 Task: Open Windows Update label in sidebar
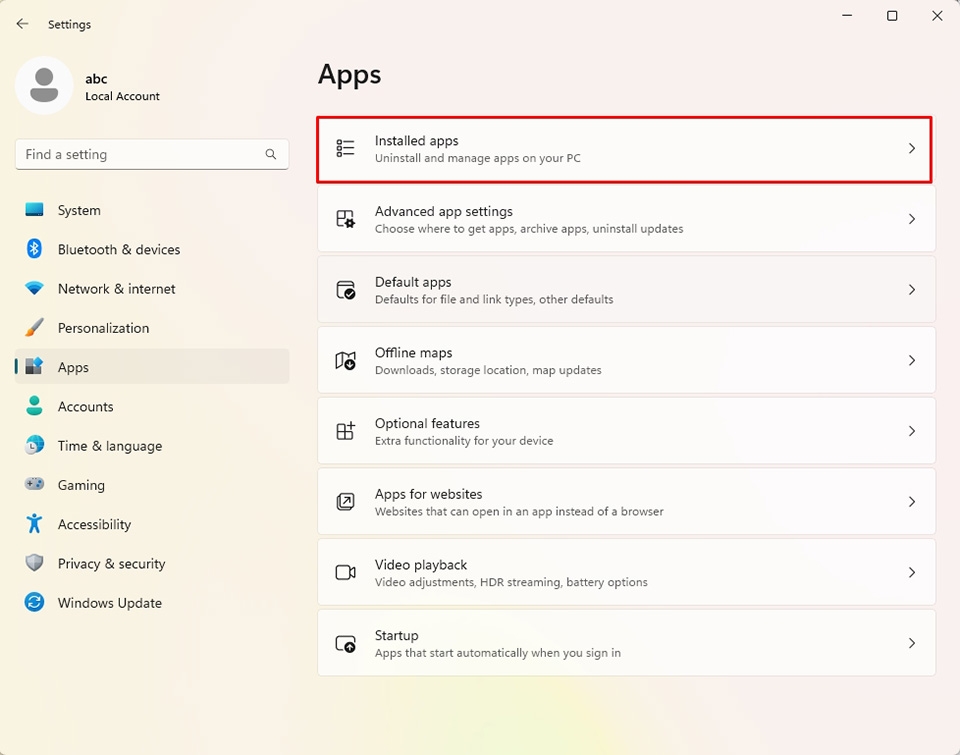(x=110, y=603)
